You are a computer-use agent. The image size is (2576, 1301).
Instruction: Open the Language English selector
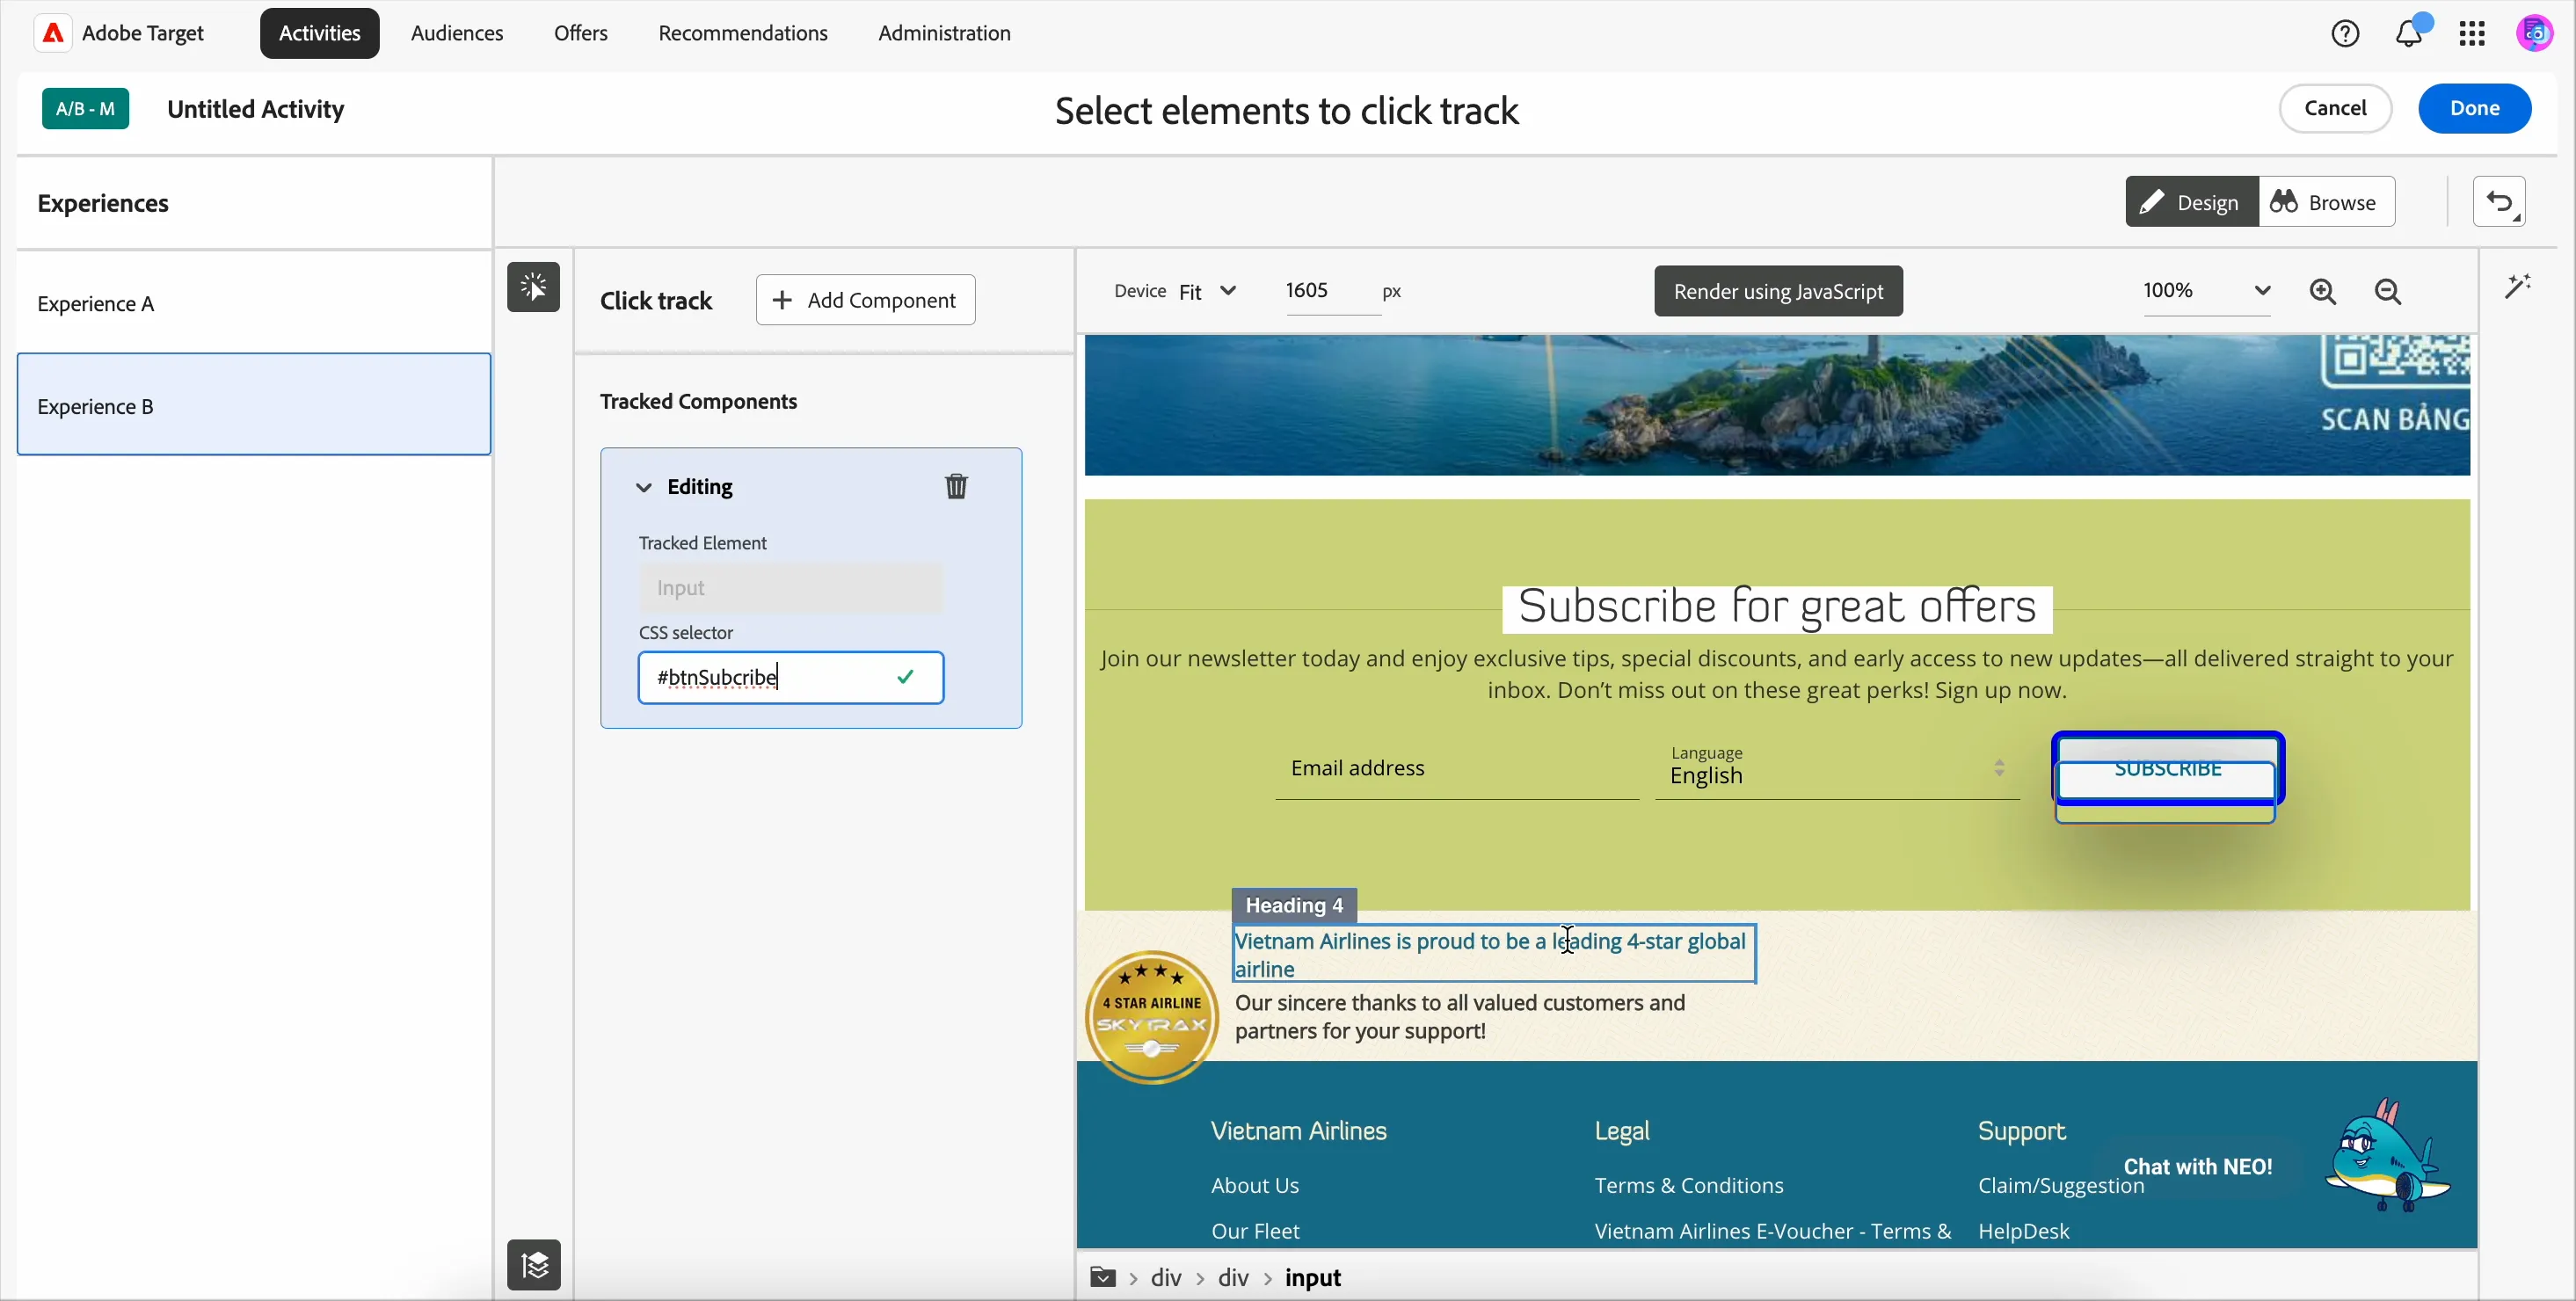click(x=1837, y=767)
